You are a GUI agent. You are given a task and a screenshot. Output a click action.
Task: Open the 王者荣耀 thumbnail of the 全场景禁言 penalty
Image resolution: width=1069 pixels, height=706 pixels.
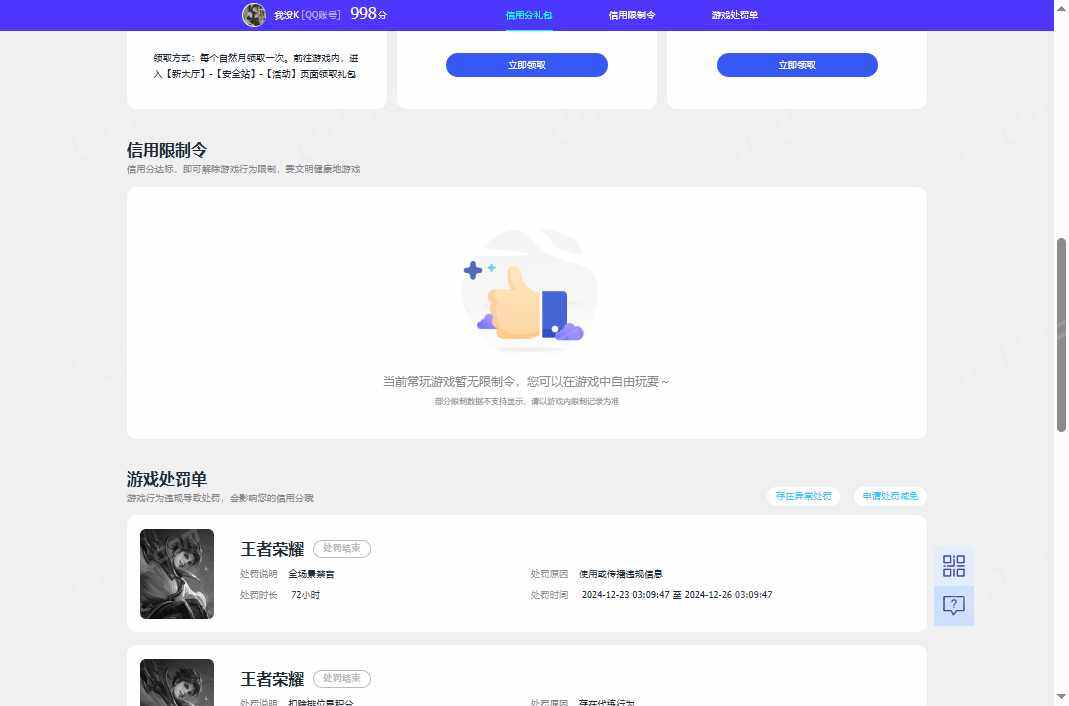point(177,574)
